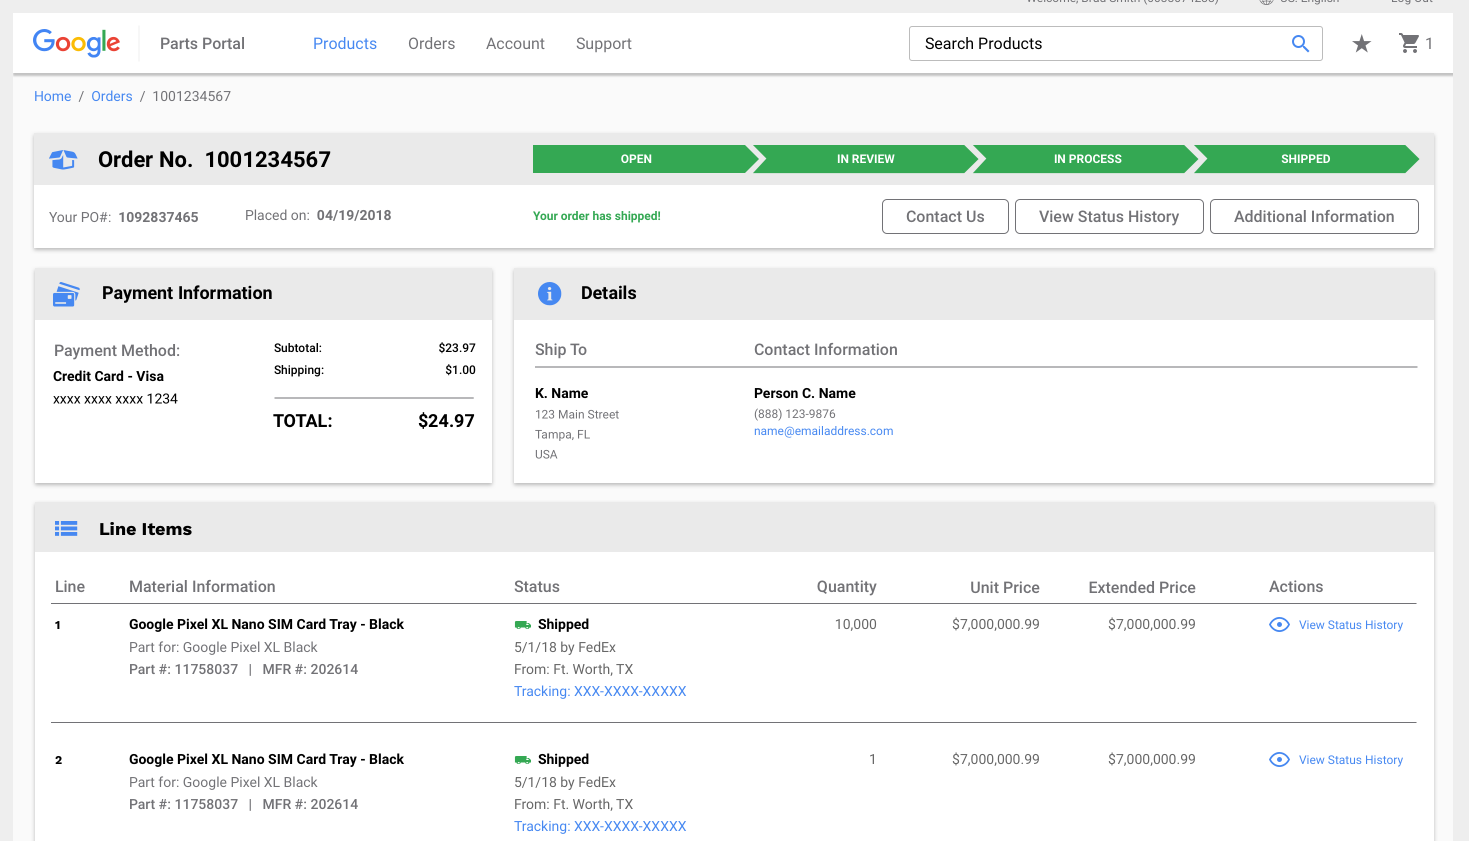Click the blue info icon next to Details
This screenshot has width=1469, height=841.
tap(549, 293)
